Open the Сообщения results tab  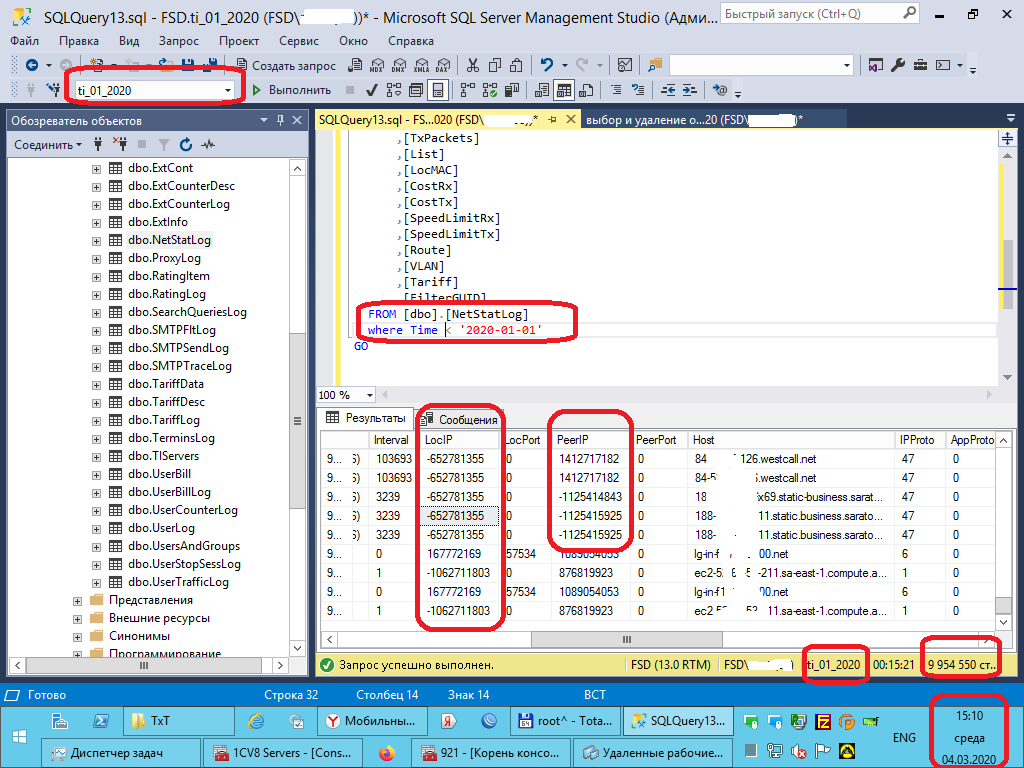pos(460,419)
